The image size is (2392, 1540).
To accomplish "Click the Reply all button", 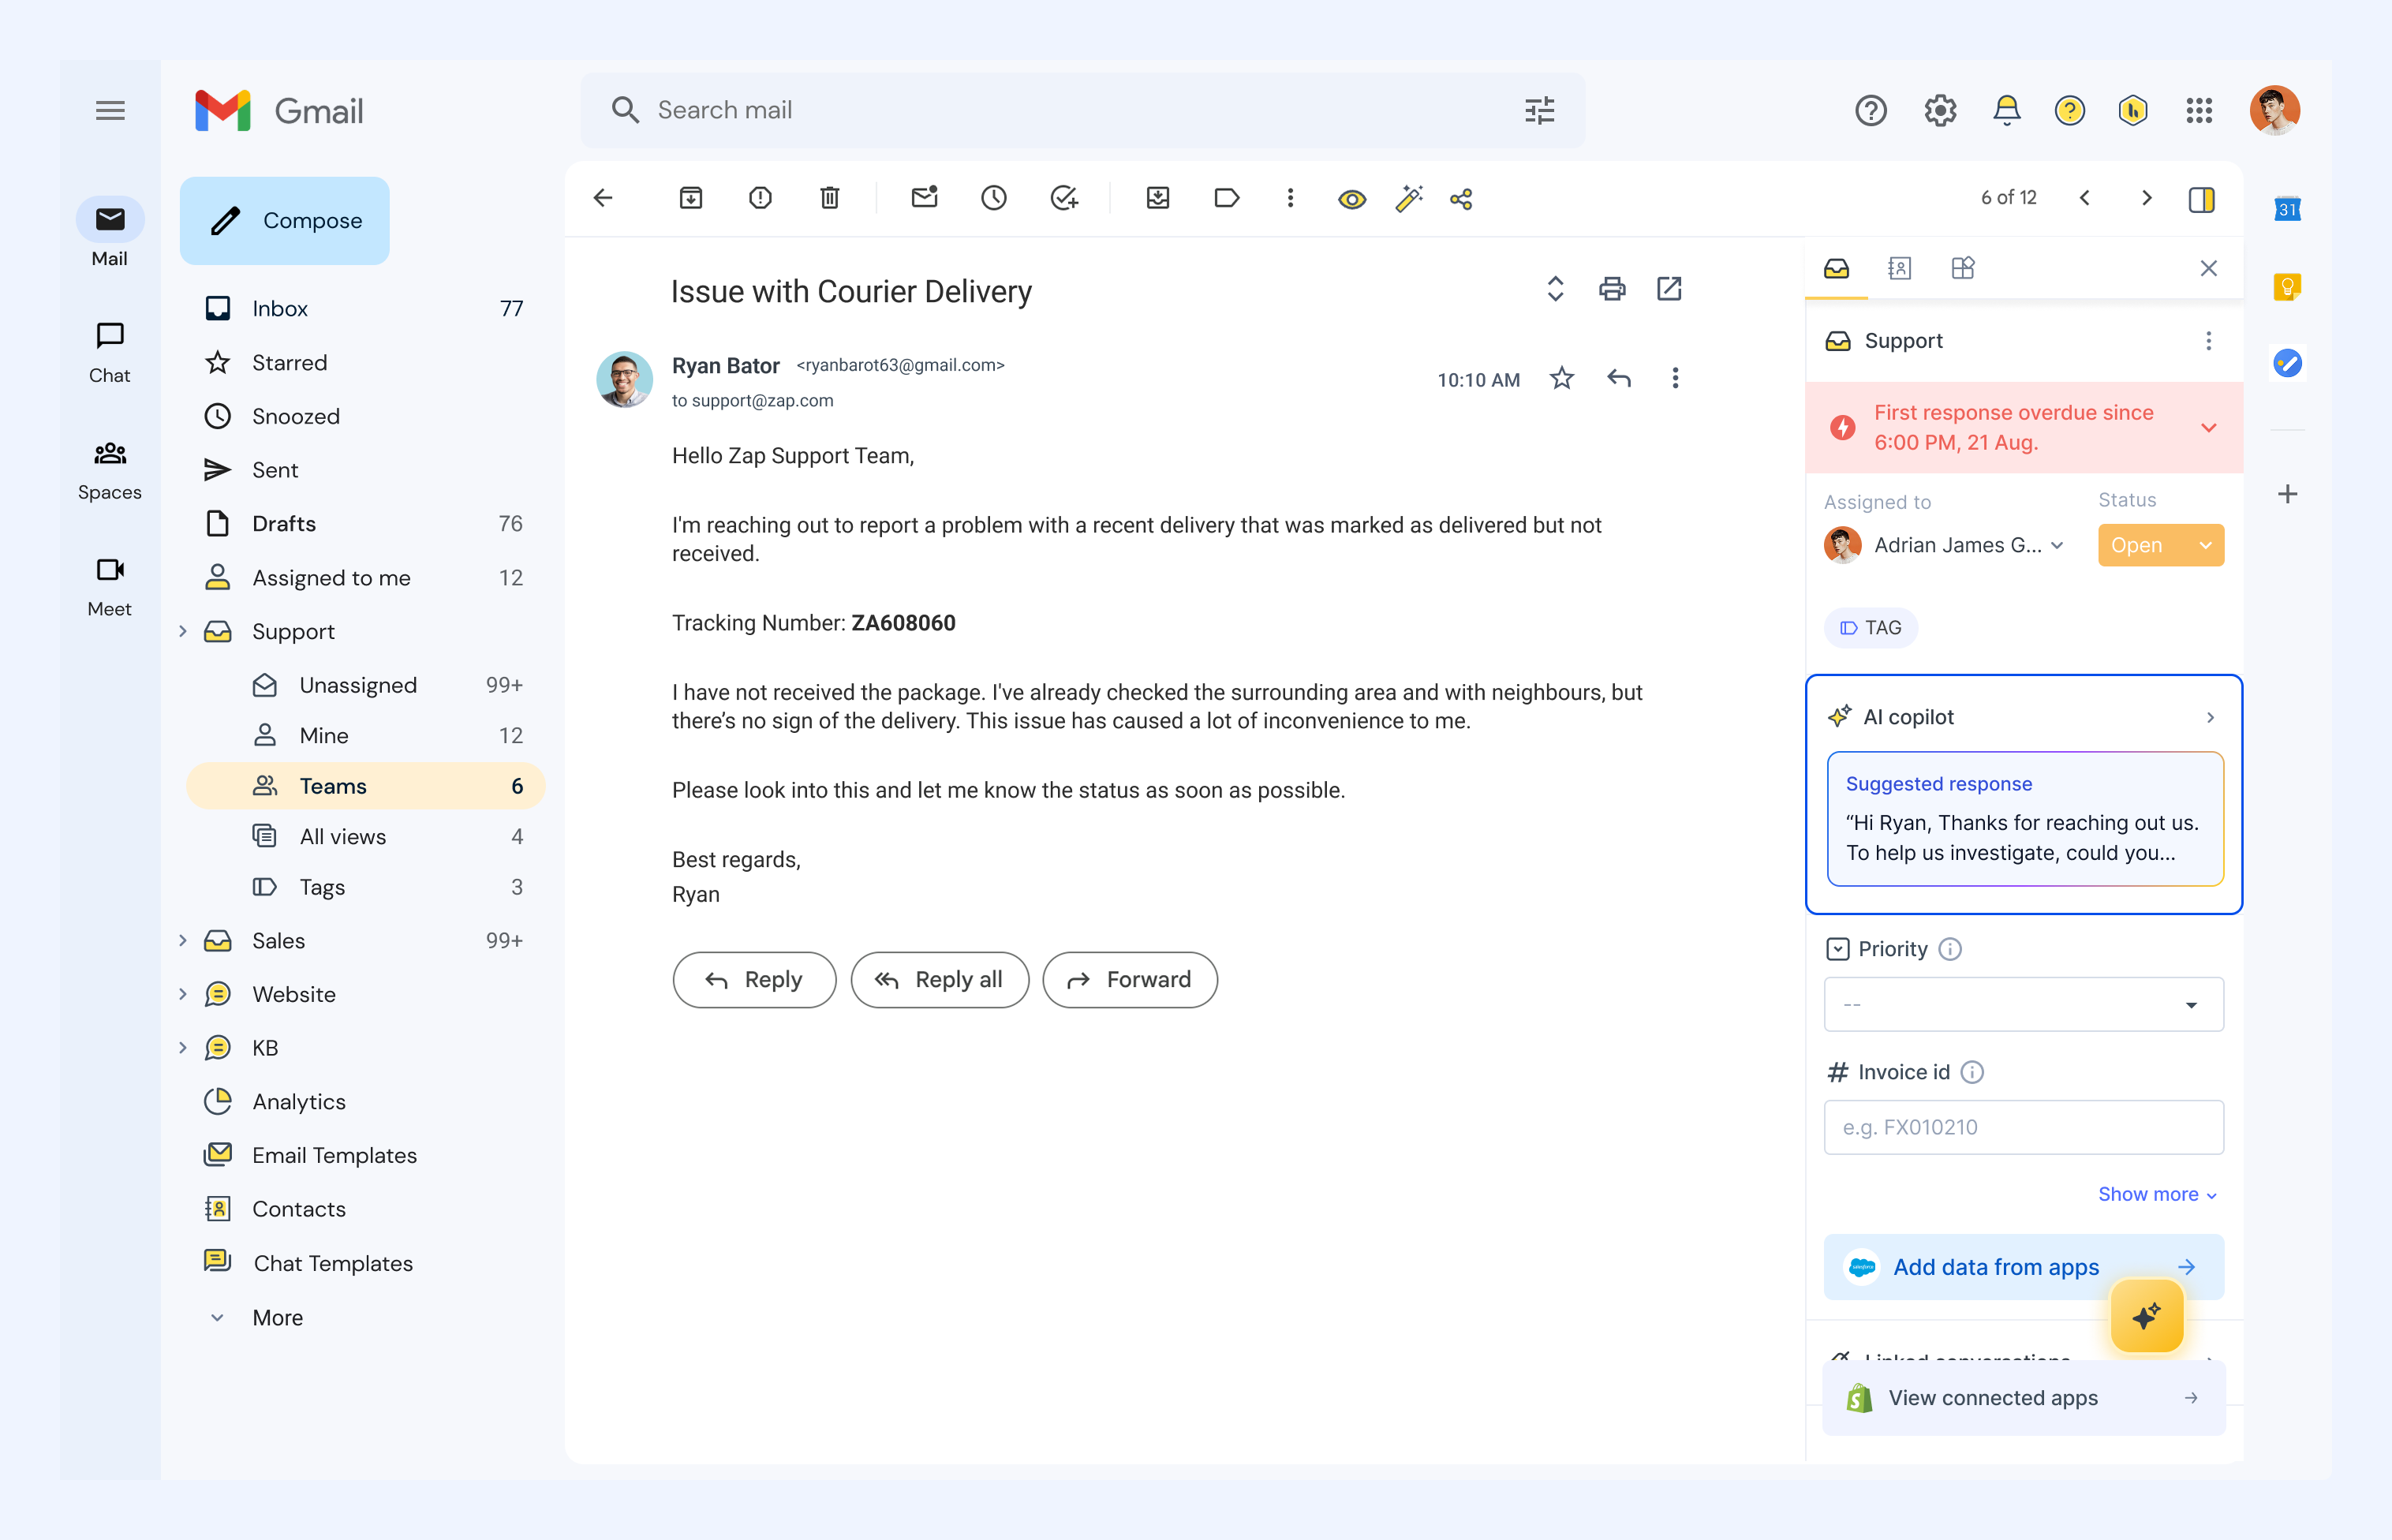I will click(x=939, y=980).
